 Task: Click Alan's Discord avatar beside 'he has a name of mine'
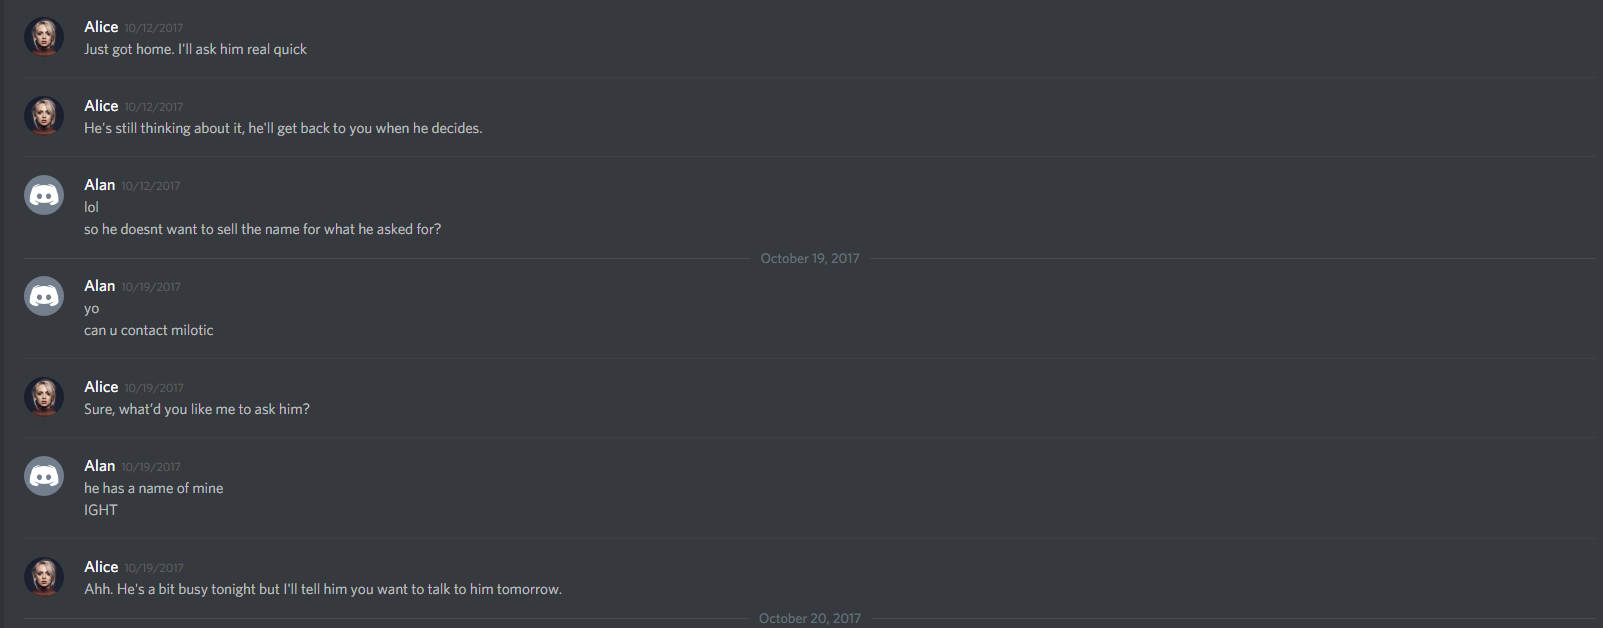44,476
